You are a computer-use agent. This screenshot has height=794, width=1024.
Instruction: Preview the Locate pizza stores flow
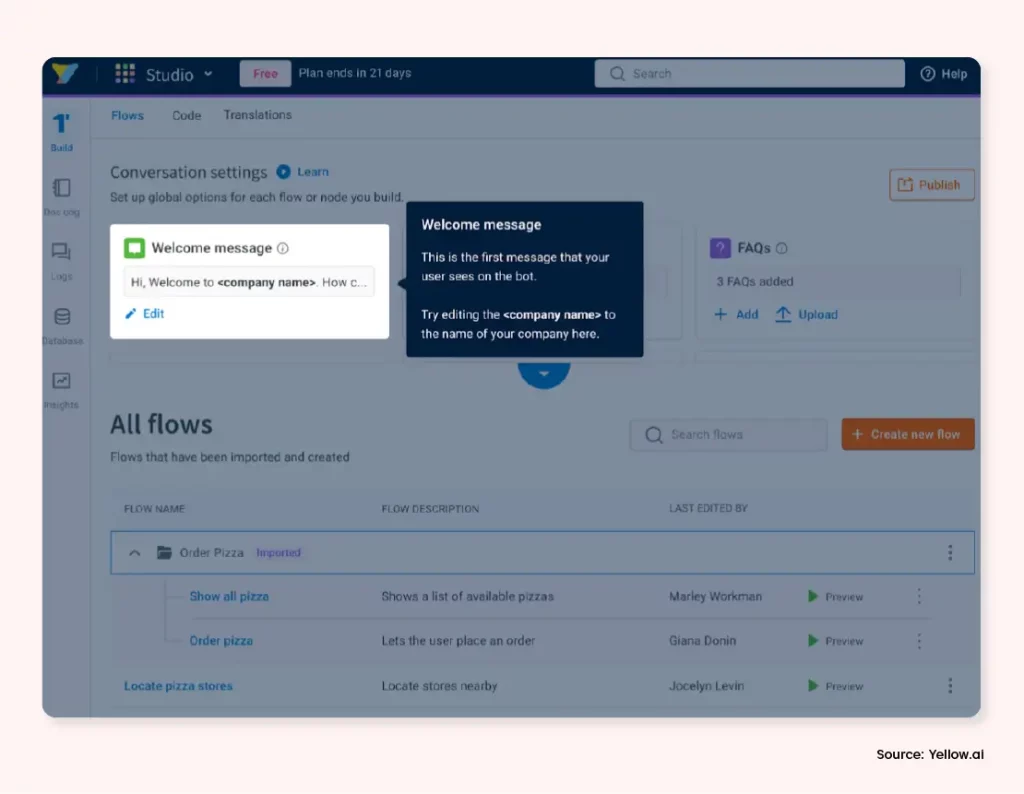coord(835,686)
